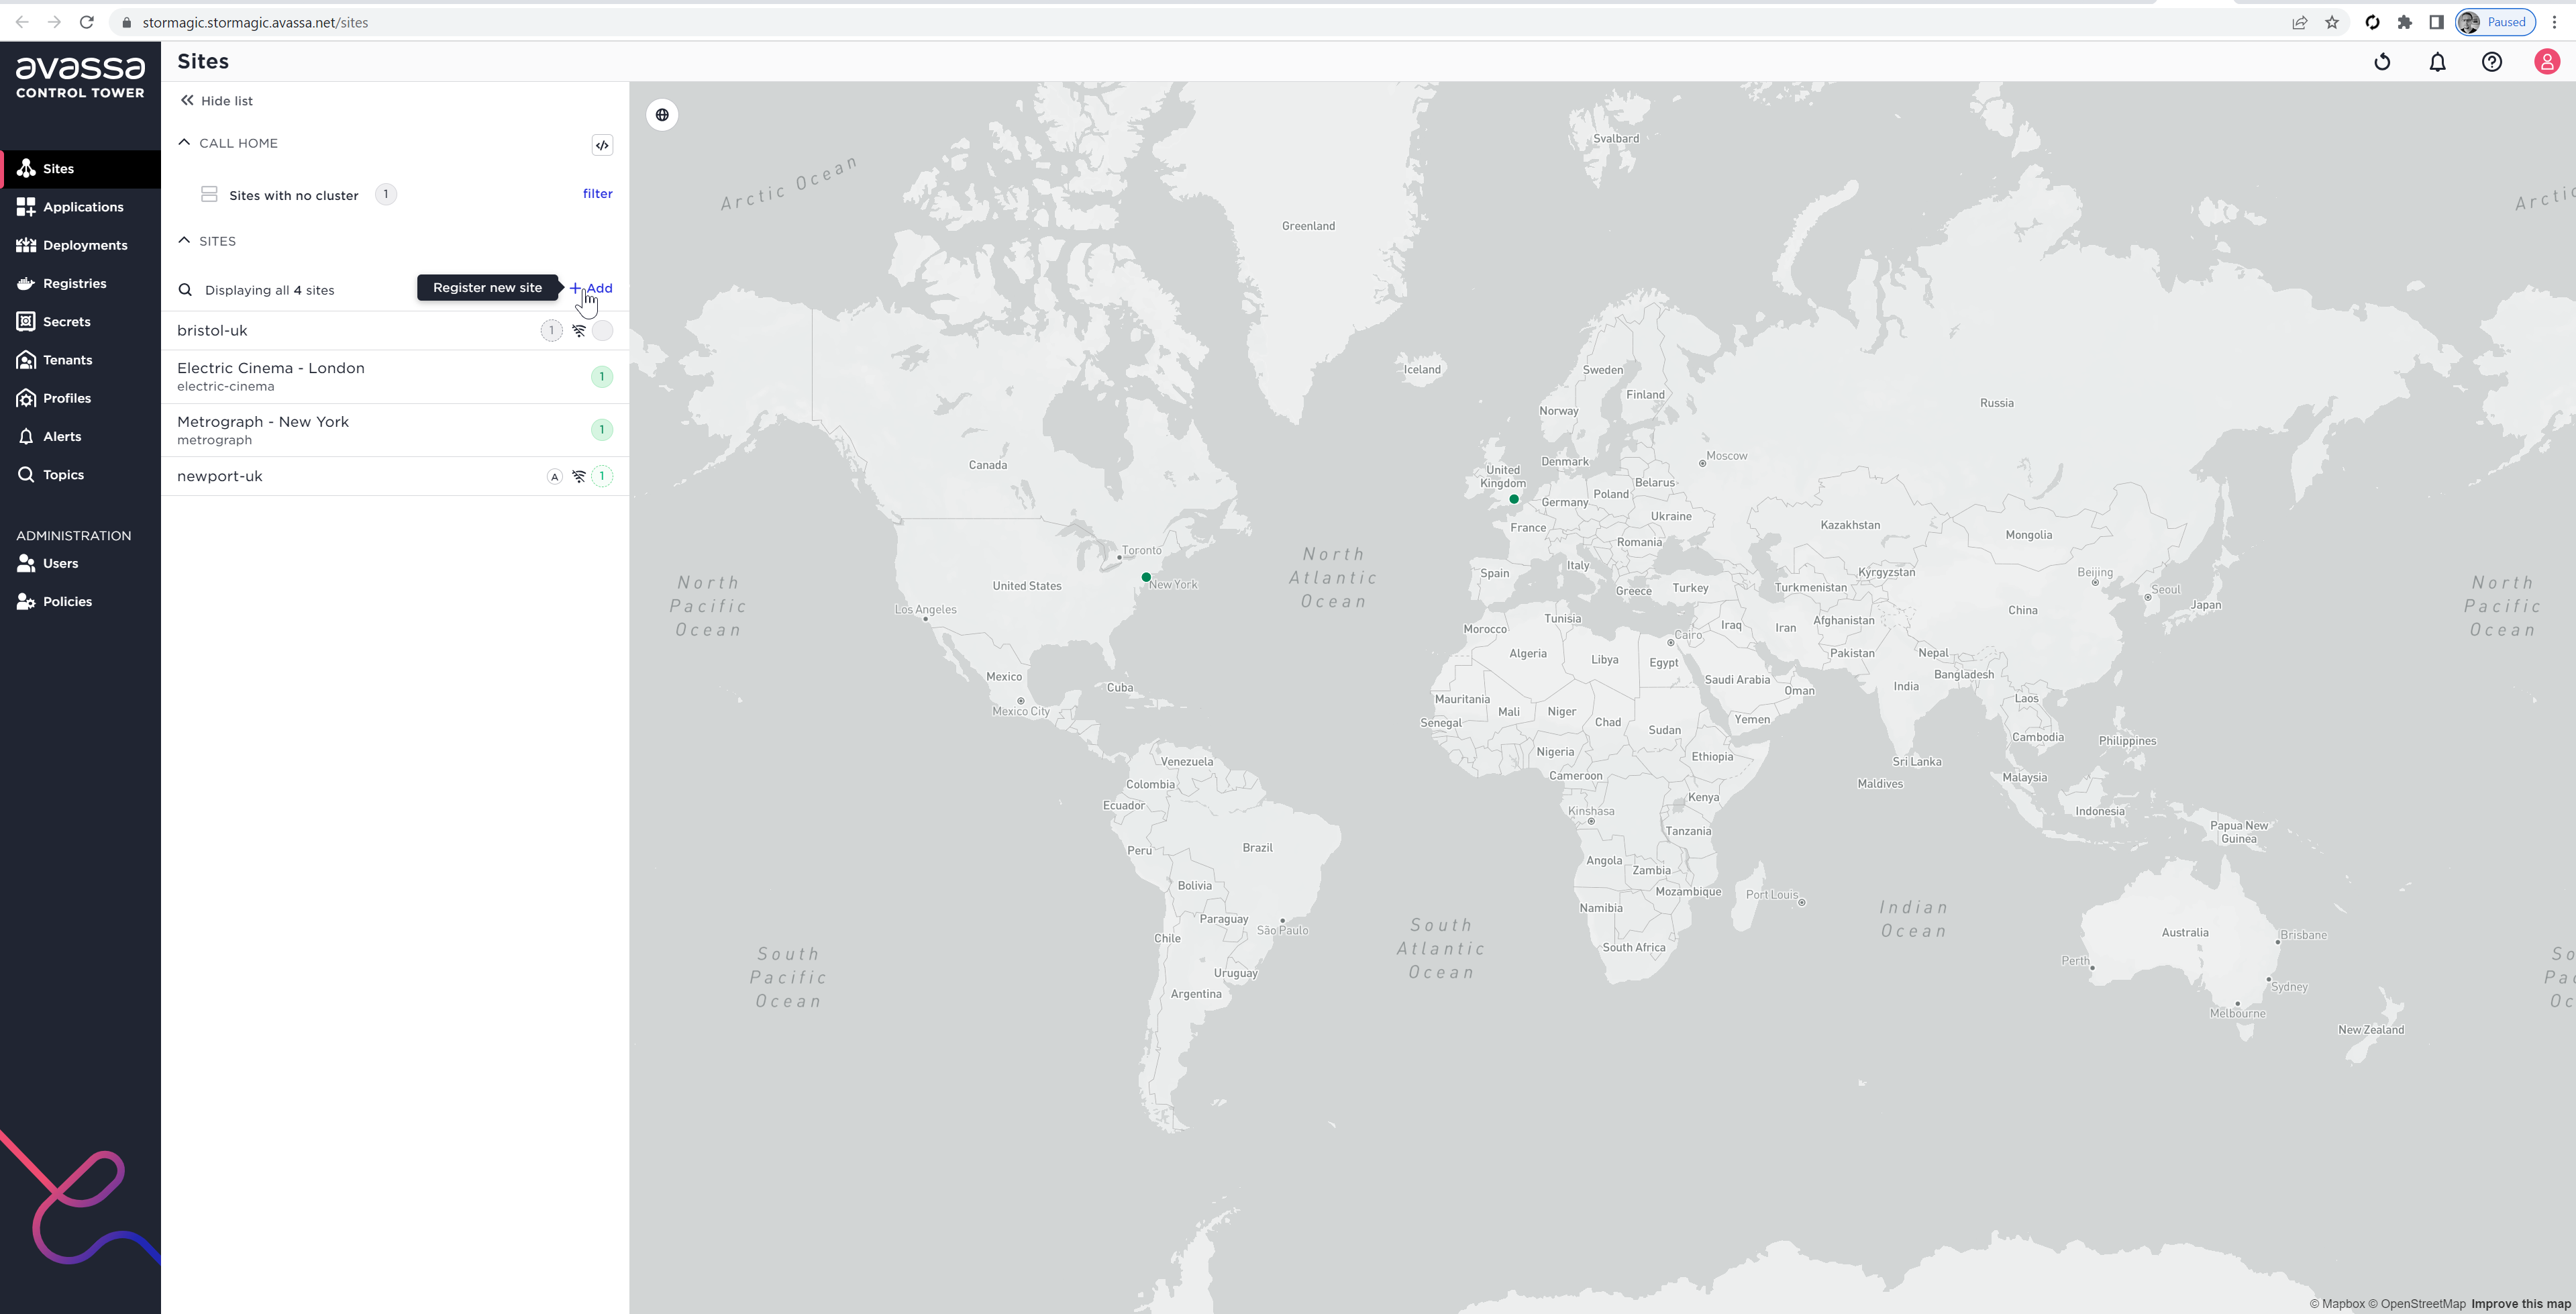Image resolution: width=2576 pixels, height=1314 pixels.
Task: Reload the page with browser refresh button
Action: (x=87, y=22)
